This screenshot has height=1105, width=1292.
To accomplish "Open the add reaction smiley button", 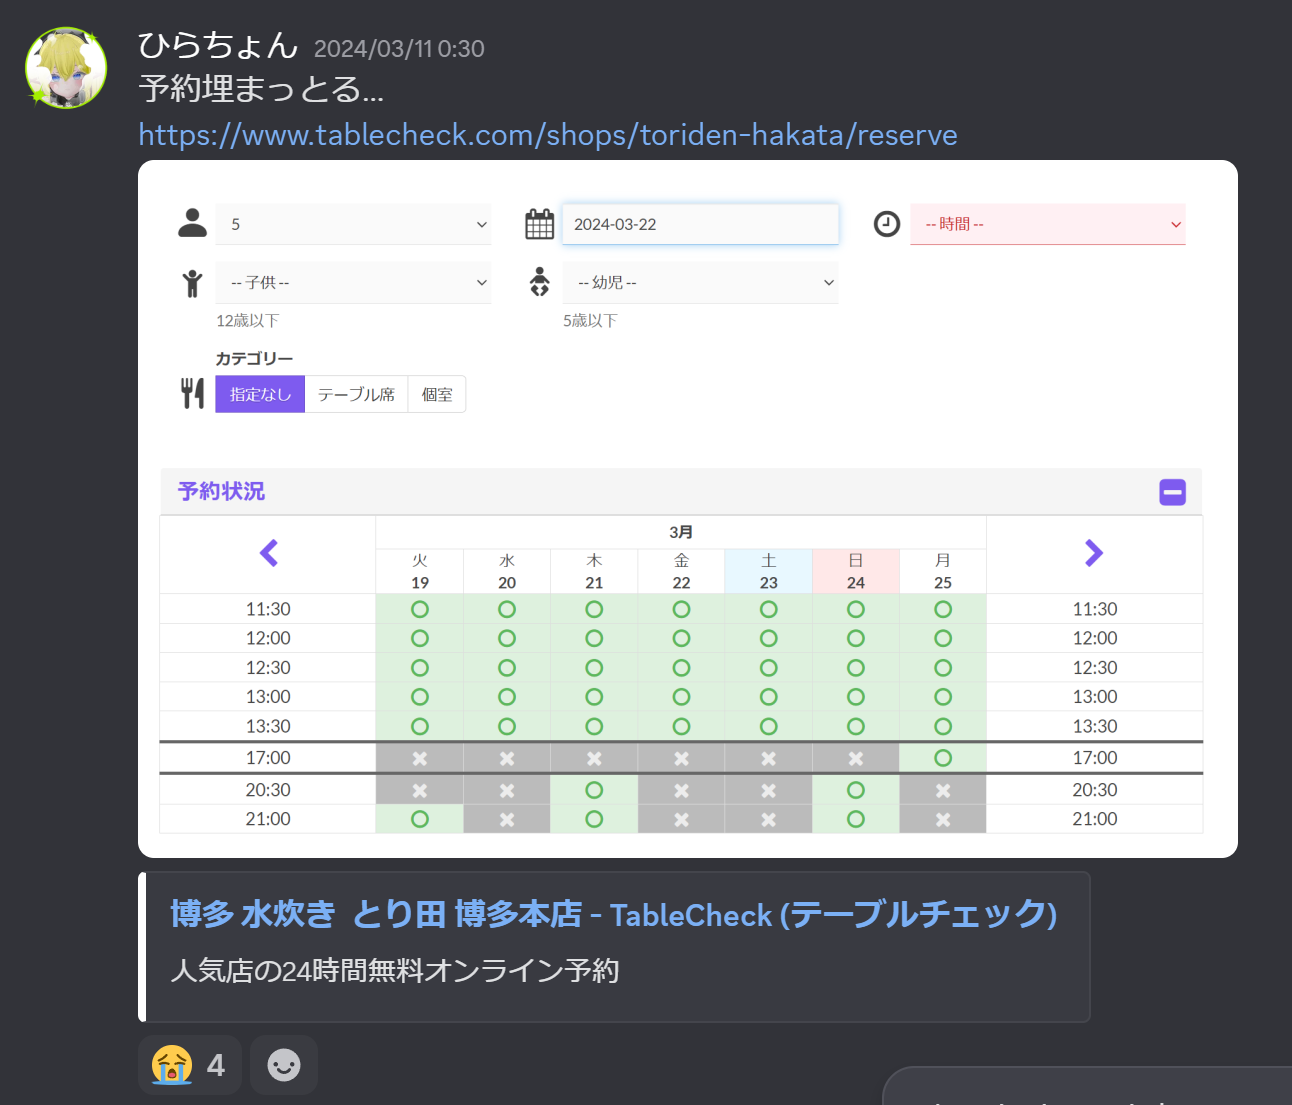I will click(x=284, y=1065).
